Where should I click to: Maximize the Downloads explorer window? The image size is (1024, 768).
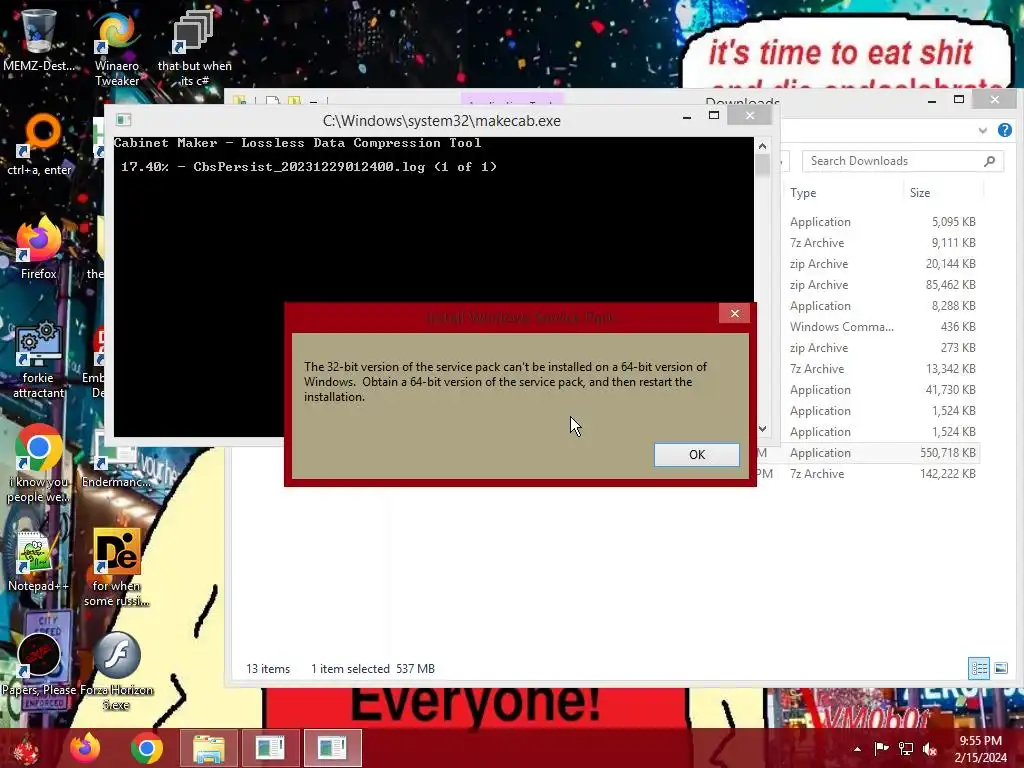[x=959, y=99]
